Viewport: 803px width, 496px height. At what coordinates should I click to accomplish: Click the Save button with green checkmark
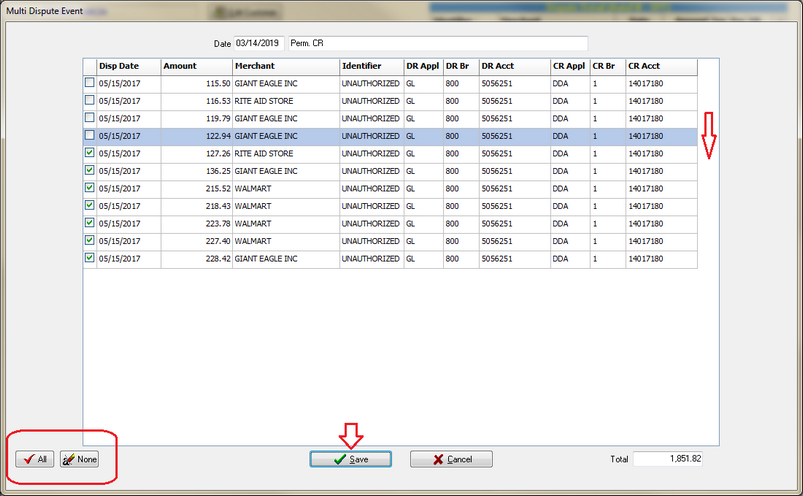350,459
